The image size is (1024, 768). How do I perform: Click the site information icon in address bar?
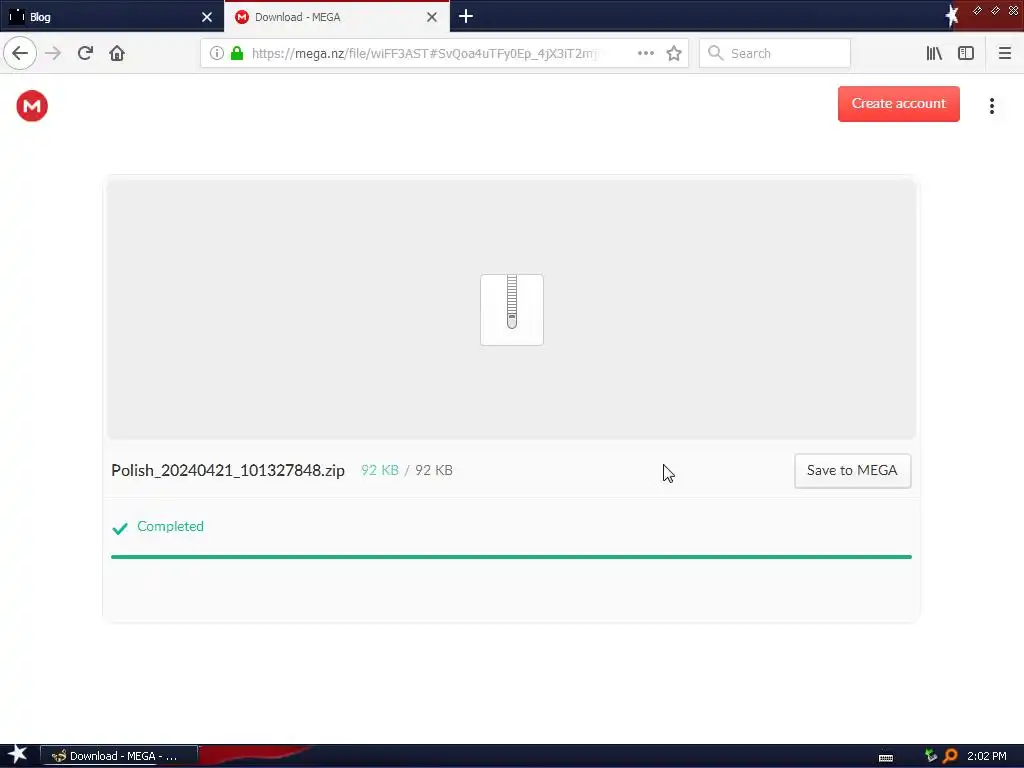[217, 53]
